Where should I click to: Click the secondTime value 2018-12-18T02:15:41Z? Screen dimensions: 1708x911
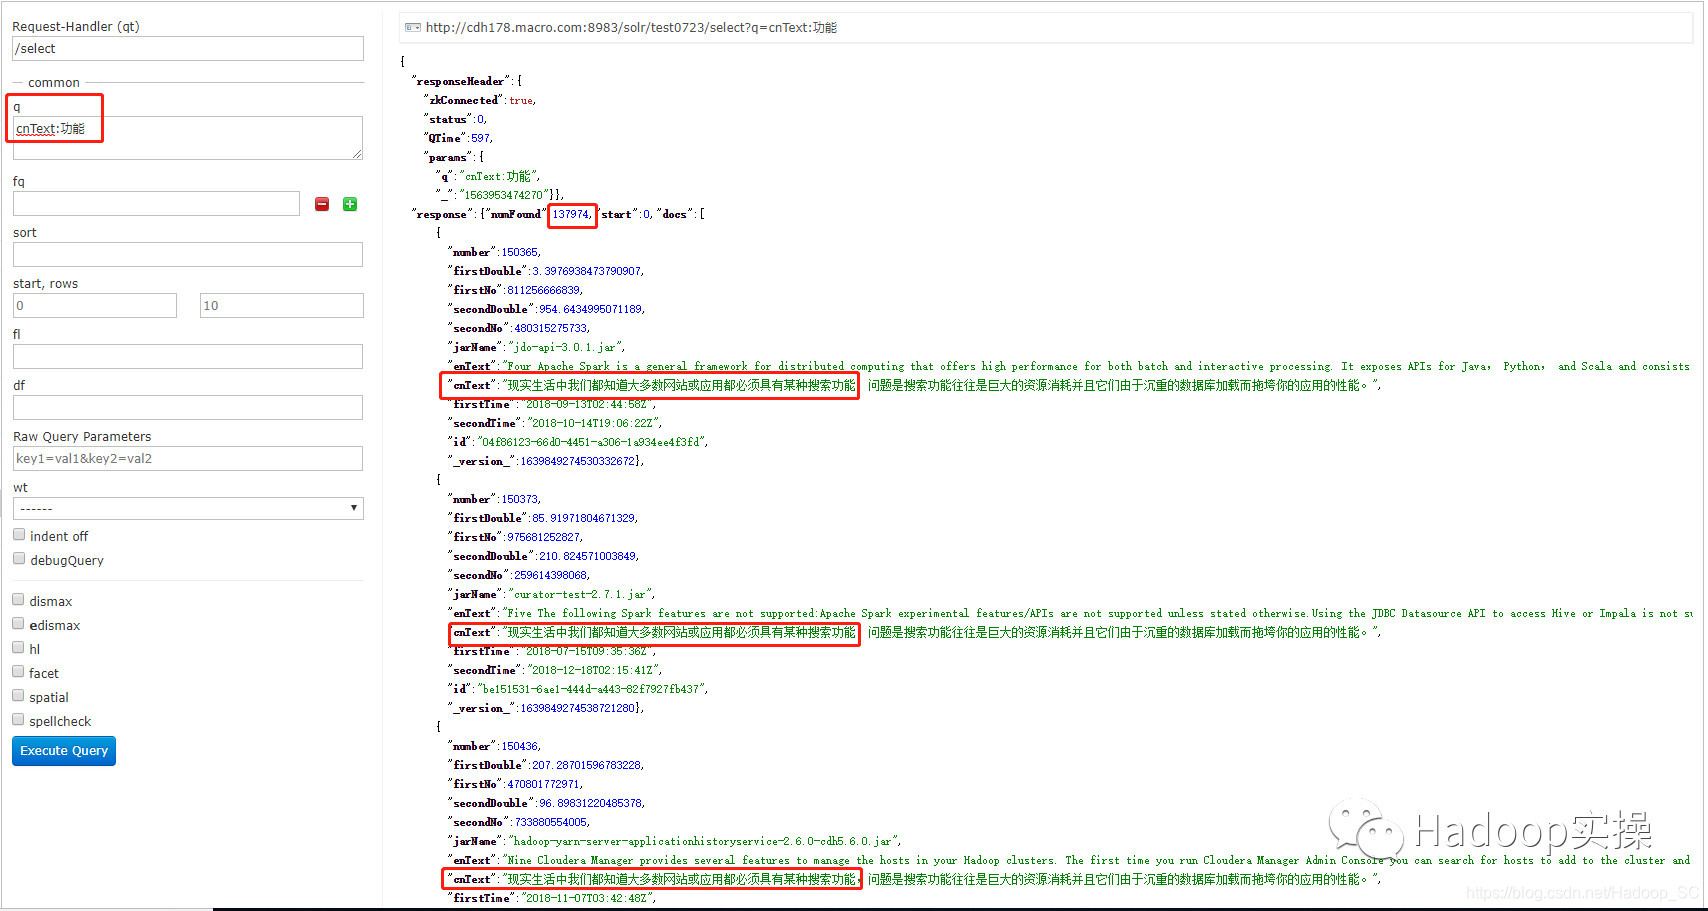[591, 670]
